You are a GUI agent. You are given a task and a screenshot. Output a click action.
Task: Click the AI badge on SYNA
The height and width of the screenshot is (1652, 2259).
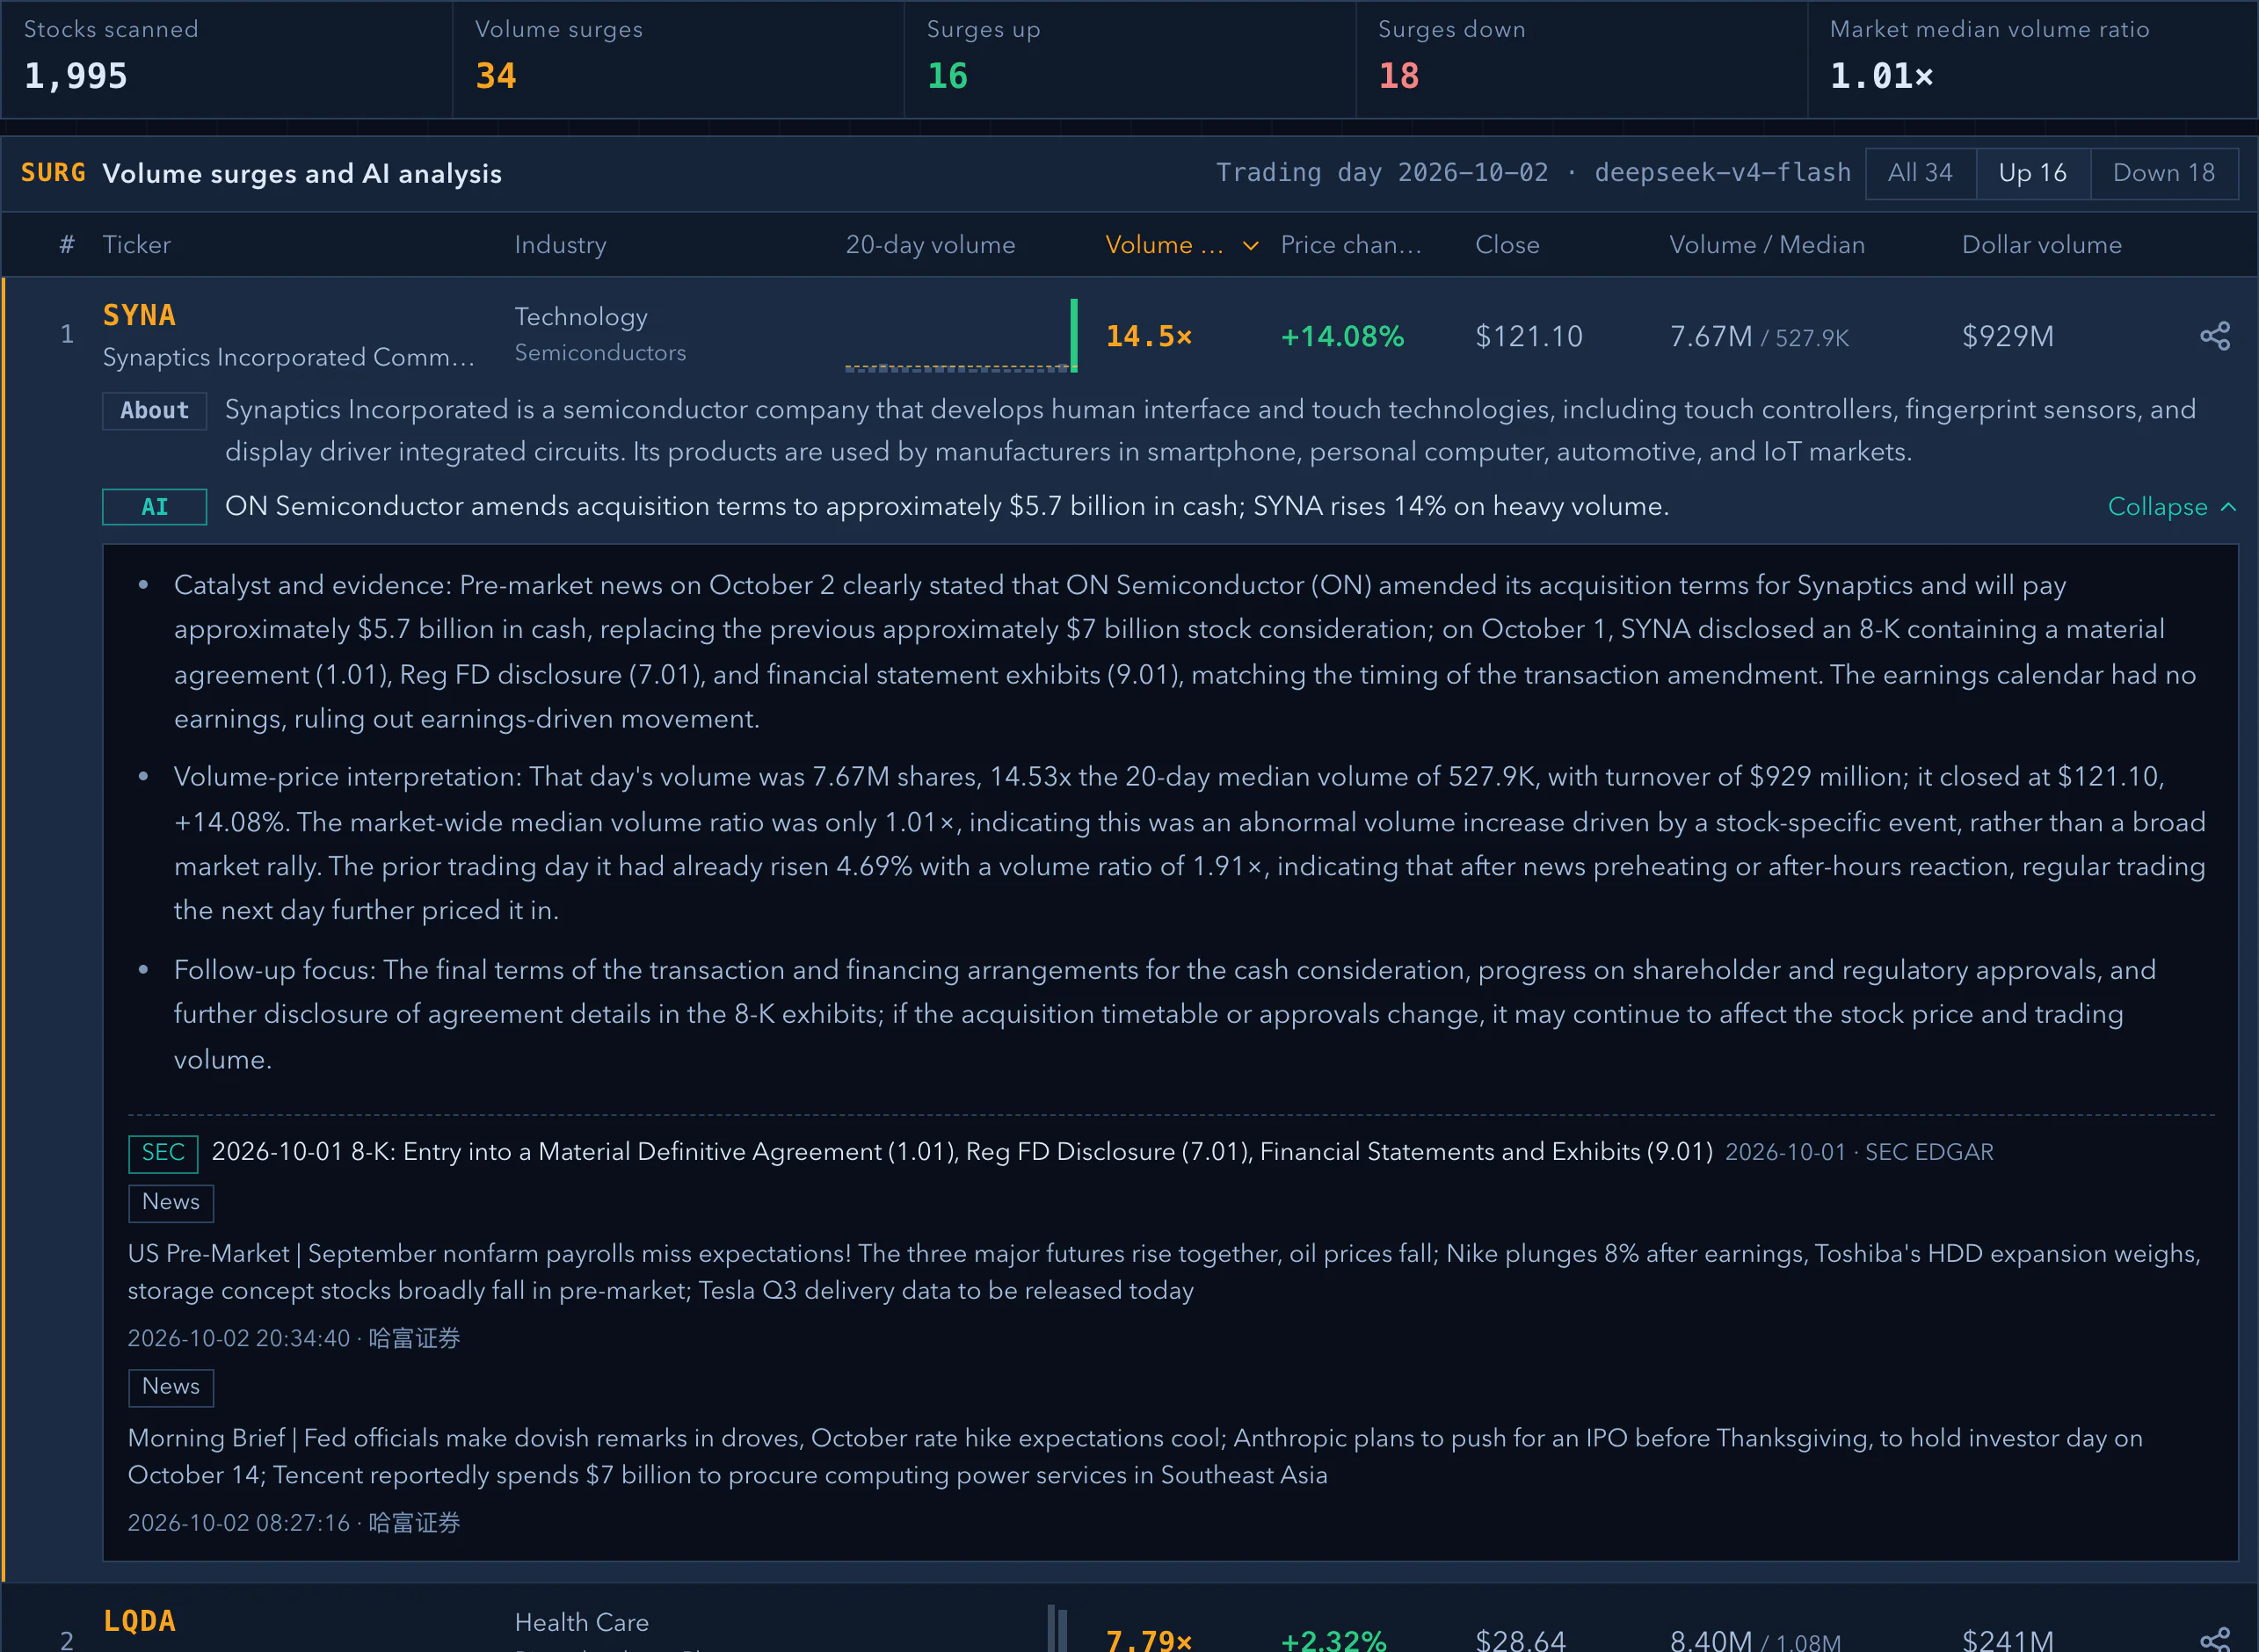pos(155,507)
